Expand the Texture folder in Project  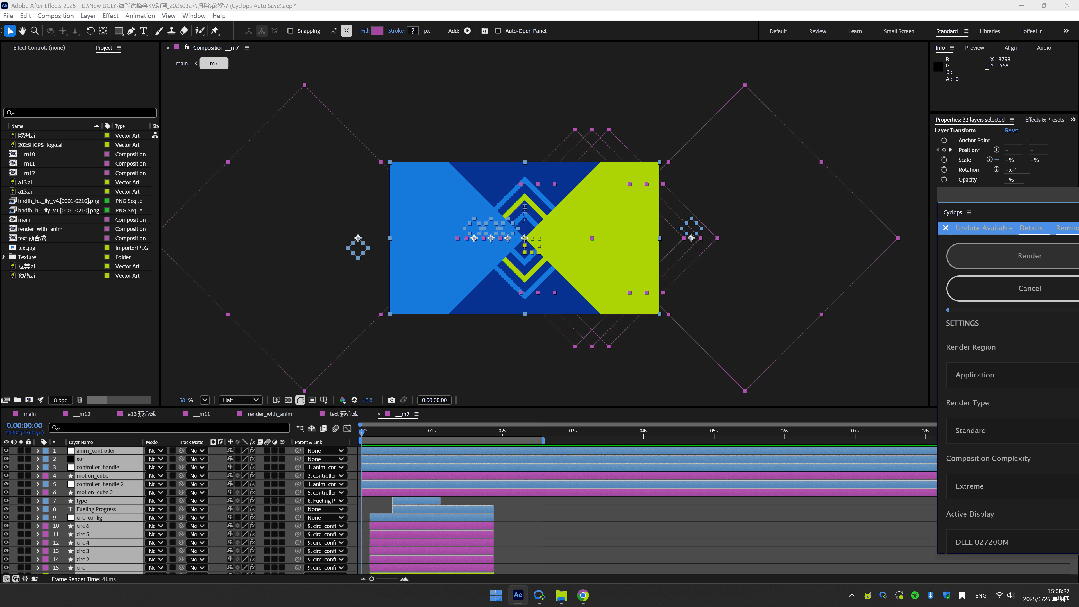(x=4, y=257)
